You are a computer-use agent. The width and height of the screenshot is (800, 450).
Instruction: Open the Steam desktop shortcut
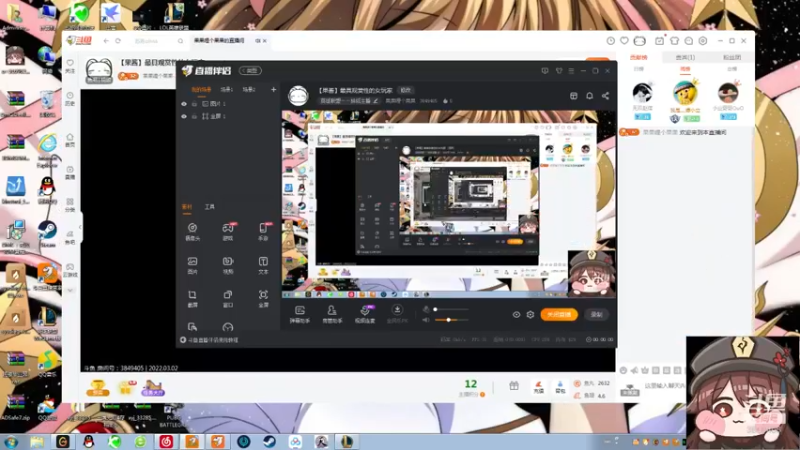(47, 235)
